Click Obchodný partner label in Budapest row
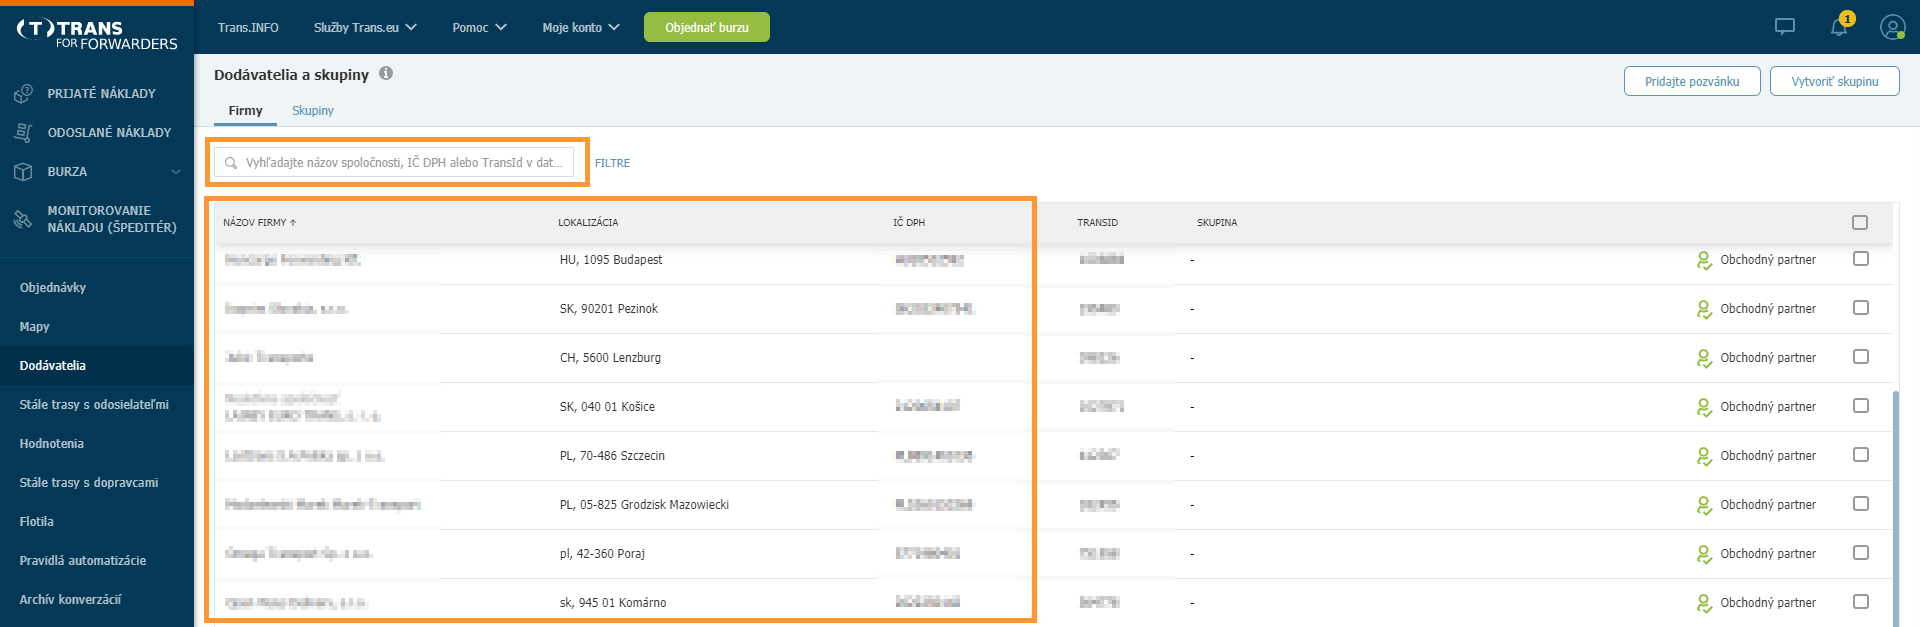Image resolution: width=1920 pixels, height=627 pixels. point(1768,259)
